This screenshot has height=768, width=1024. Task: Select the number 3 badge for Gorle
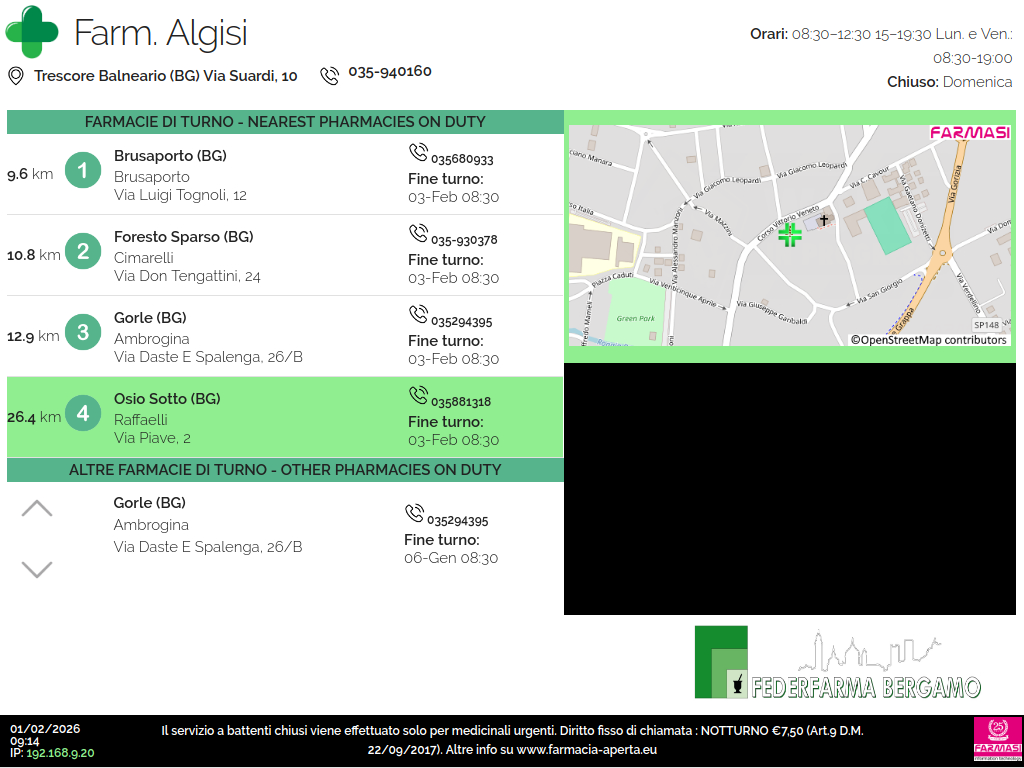[x=83, y=333]
